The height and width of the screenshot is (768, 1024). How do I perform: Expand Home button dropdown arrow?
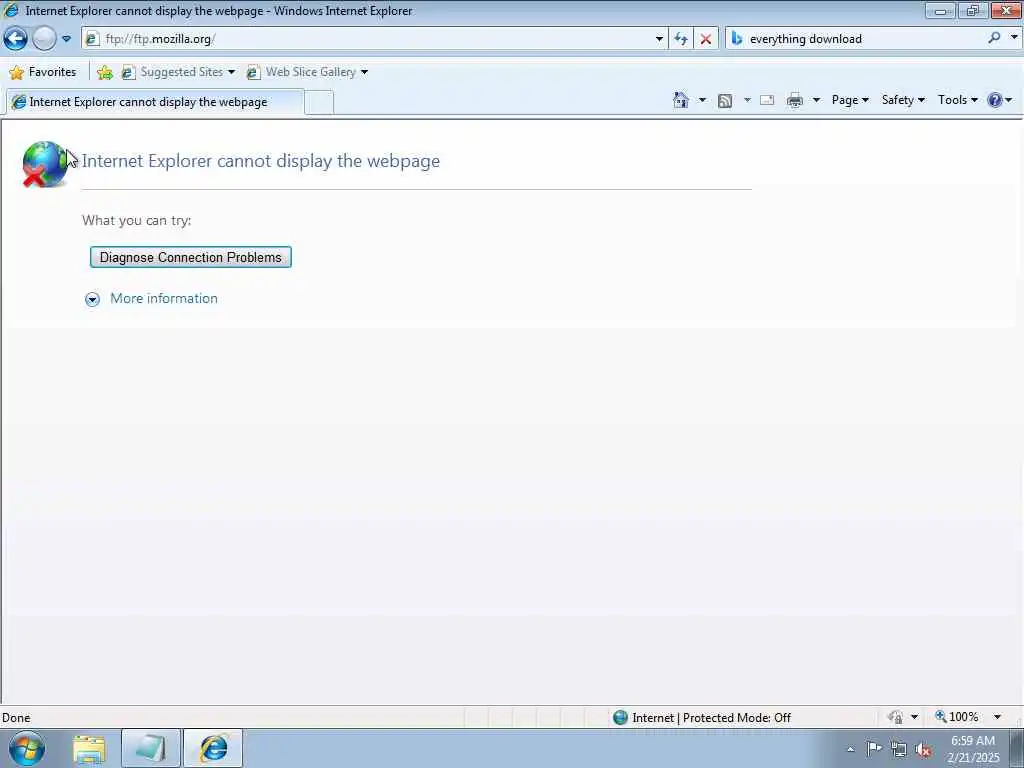click(x=702, y=100)
